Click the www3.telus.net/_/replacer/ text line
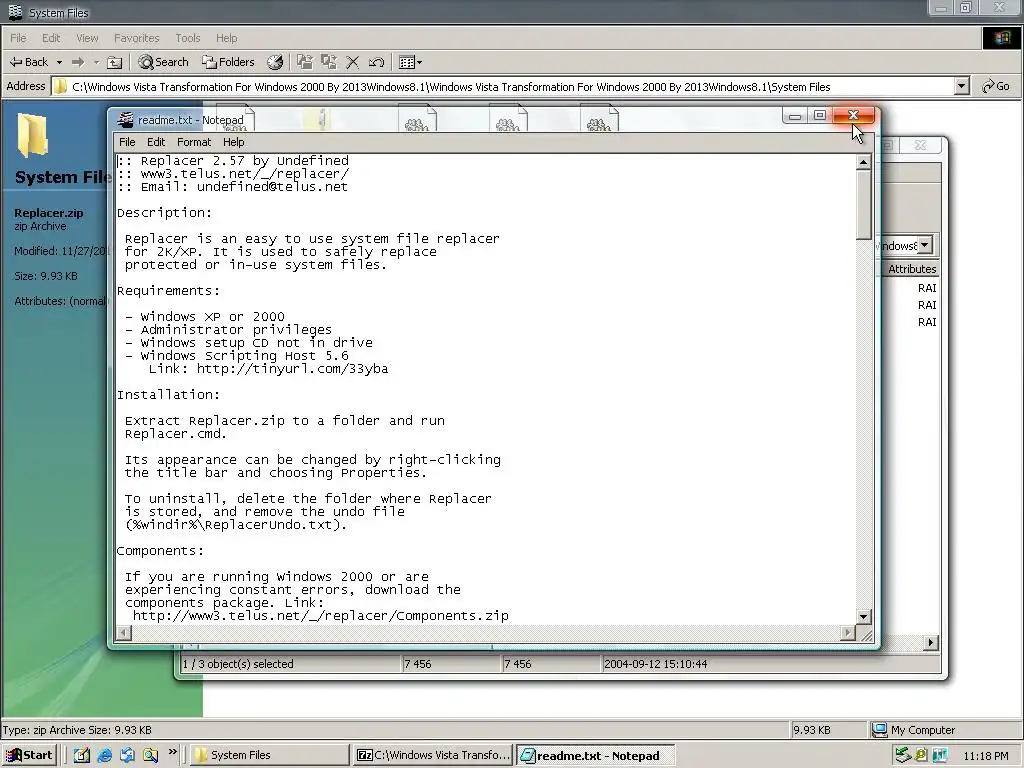The width and height of the screenshot is (1024, 768). pyautogui.click(x=245, y=174)
